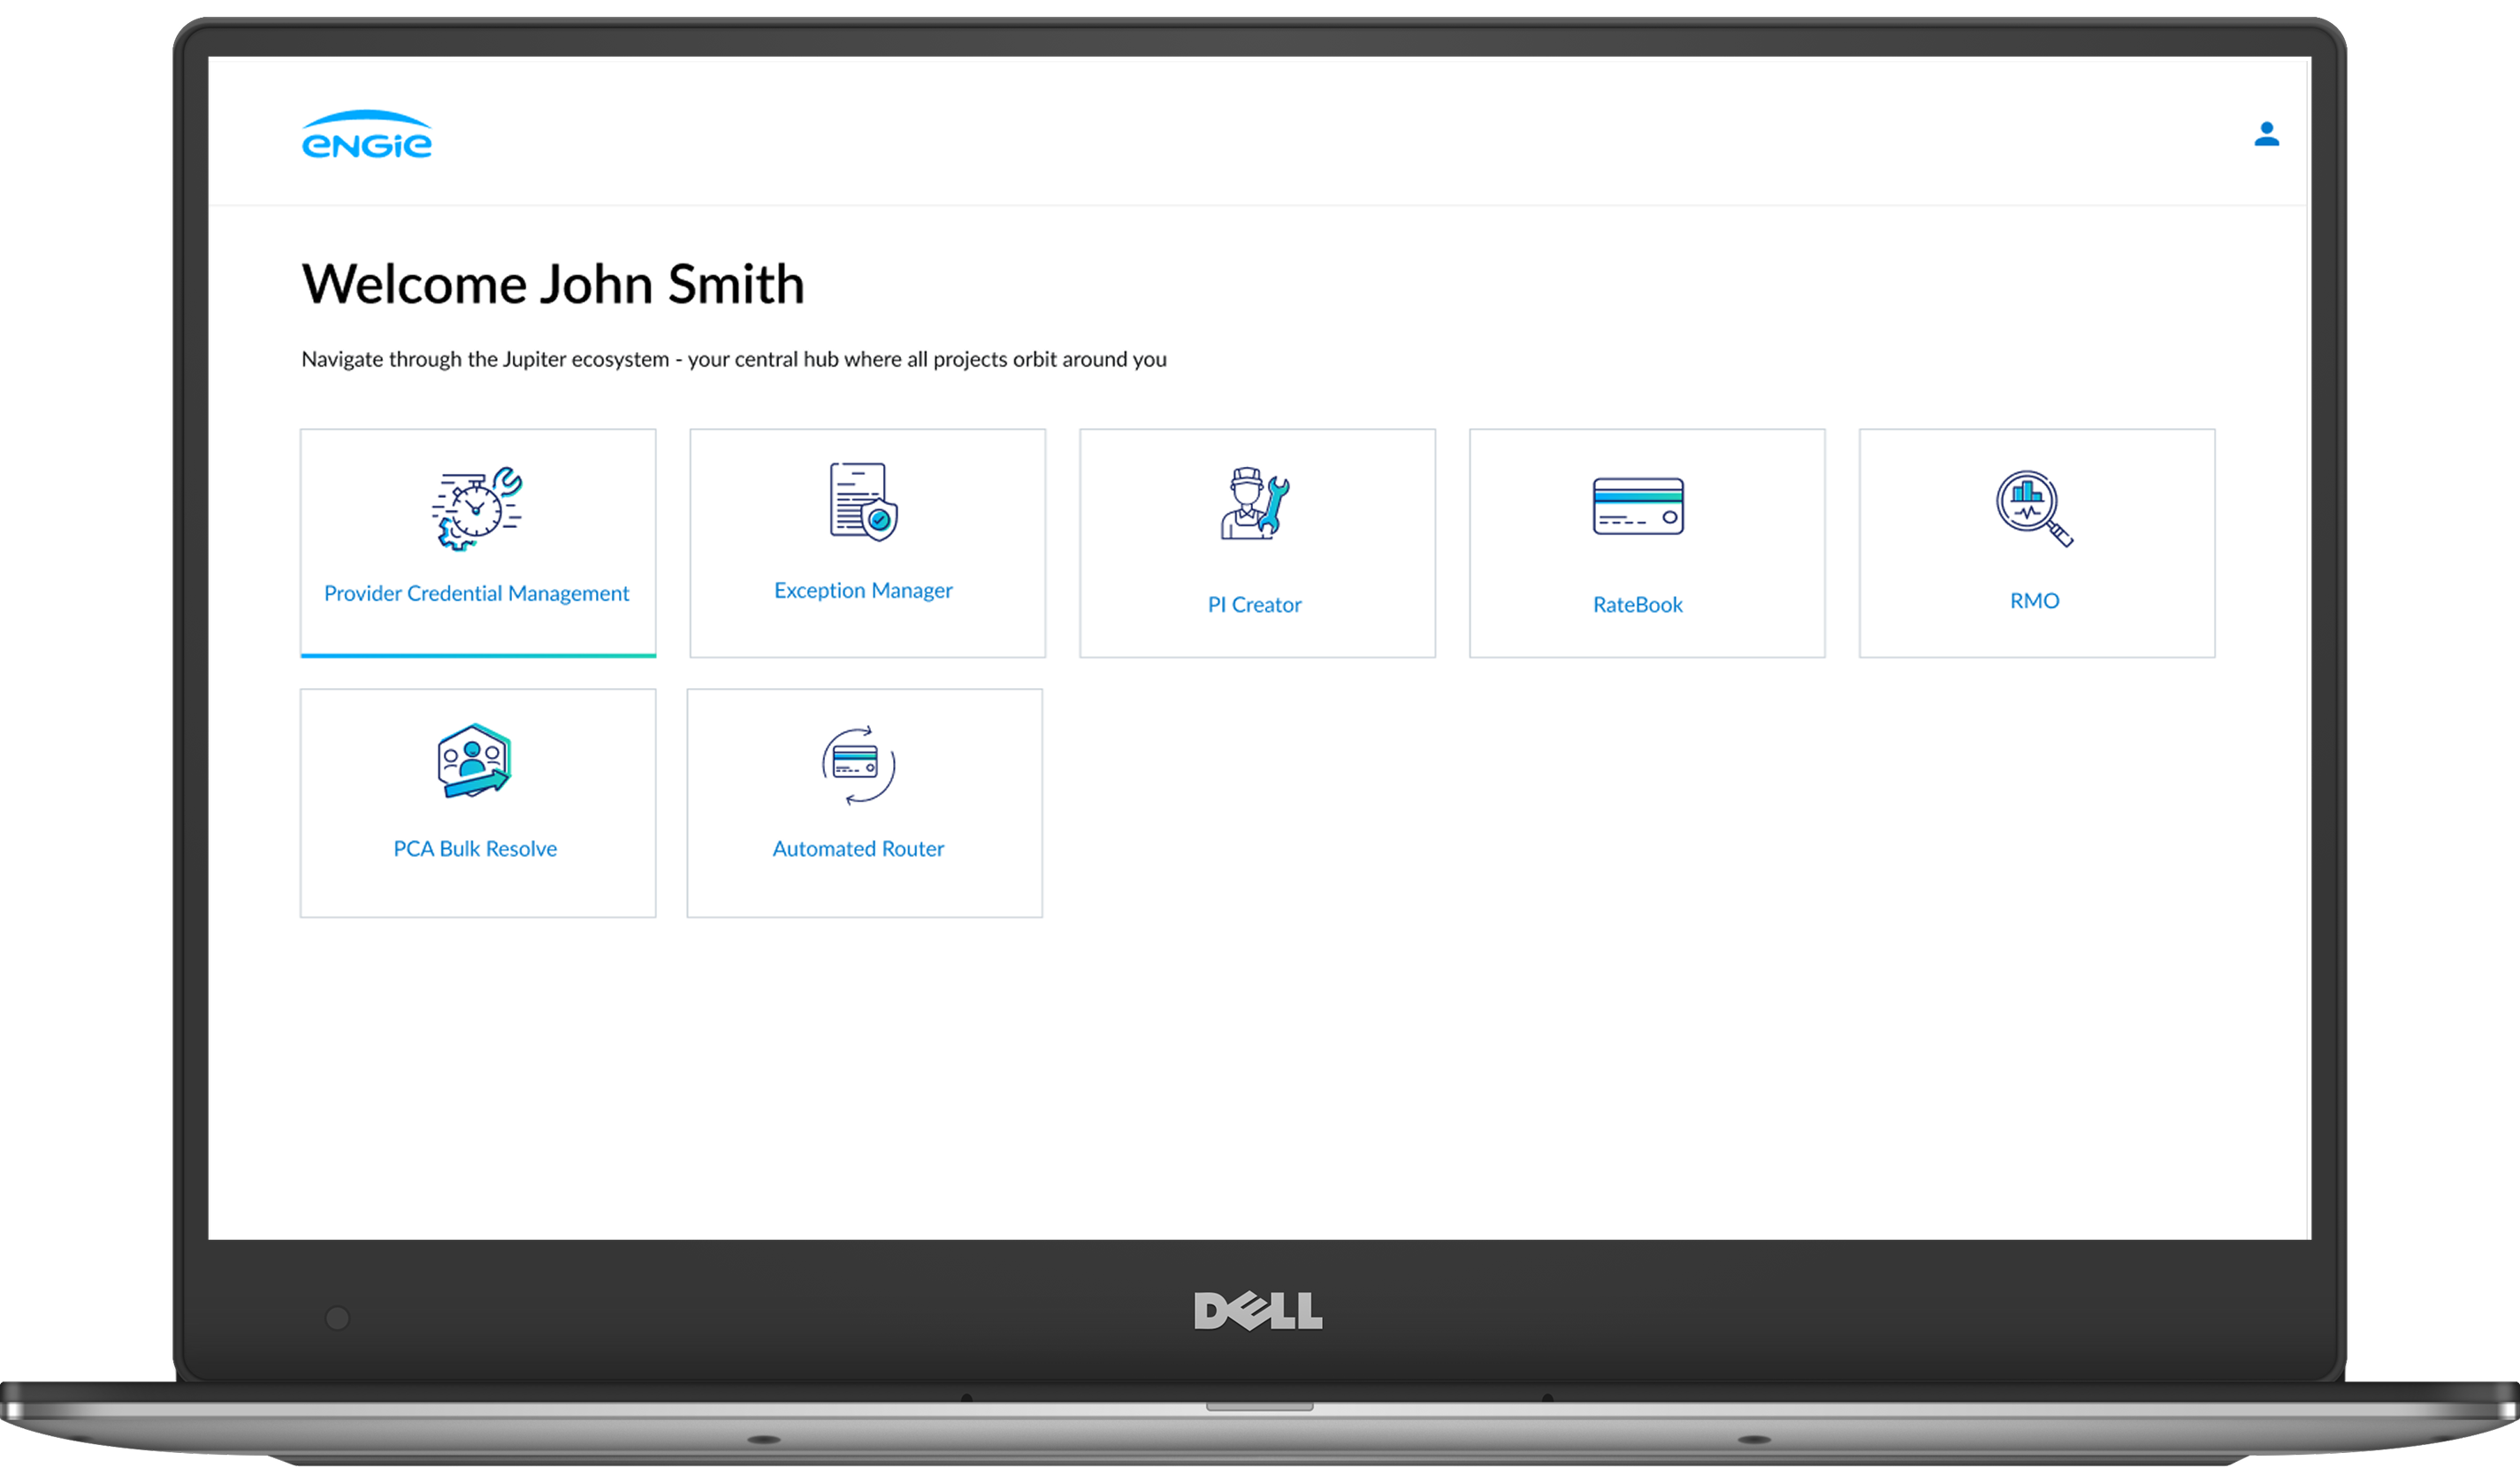Click the Exception Manager card
Screen dimensions: 2520x1483
866,543
